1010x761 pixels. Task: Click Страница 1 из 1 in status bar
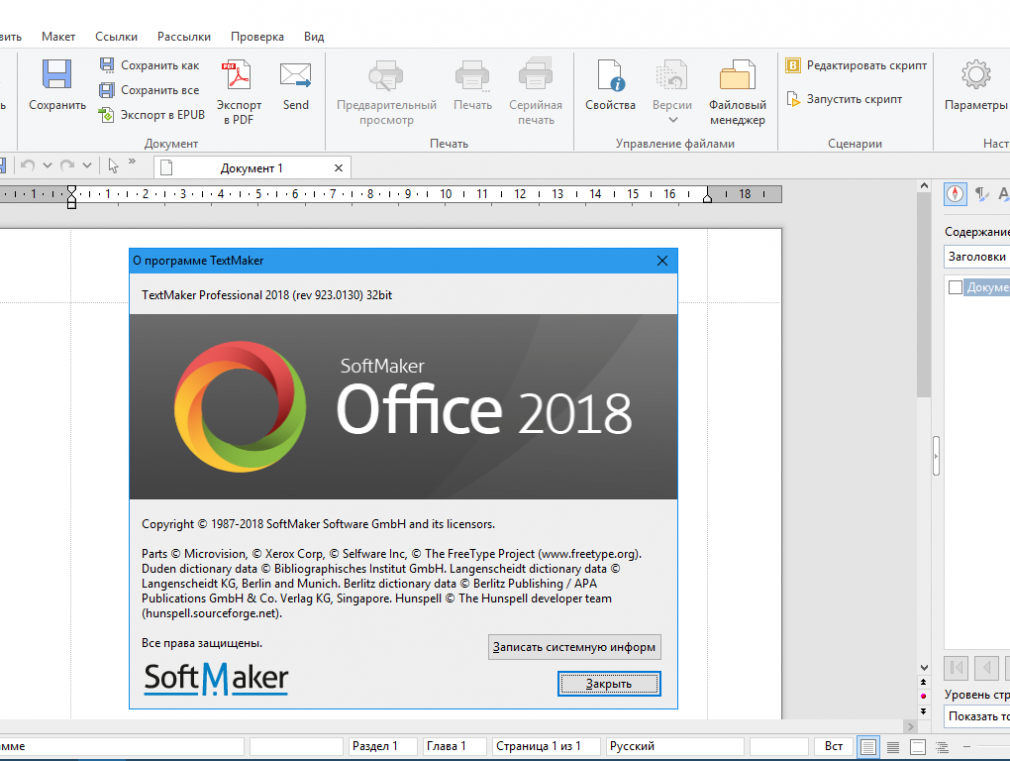click(x=546, y=746)
